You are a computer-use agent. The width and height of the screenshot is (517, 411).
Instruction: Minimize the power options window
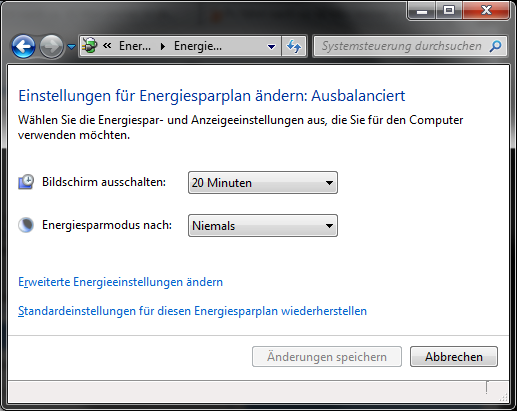point(422,11)
